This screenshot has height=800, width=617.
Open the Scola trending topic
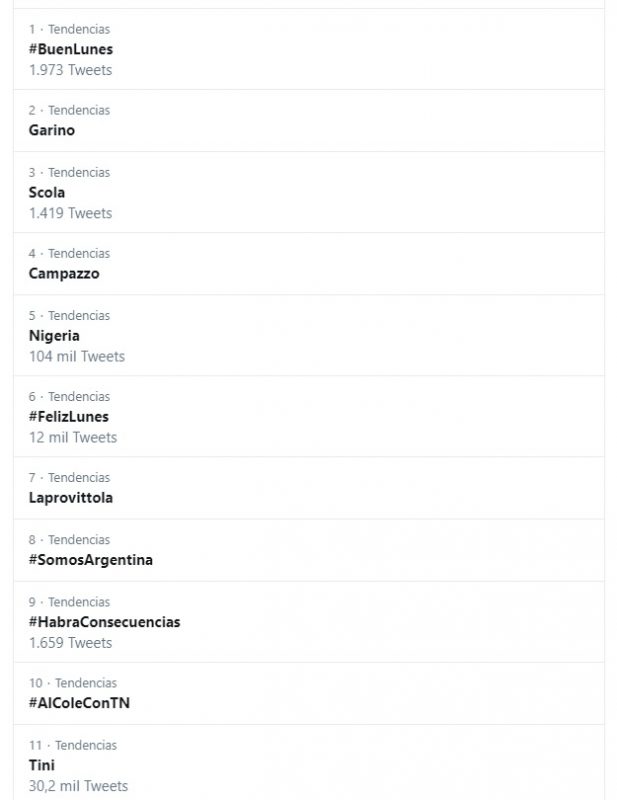click(47, 192)
